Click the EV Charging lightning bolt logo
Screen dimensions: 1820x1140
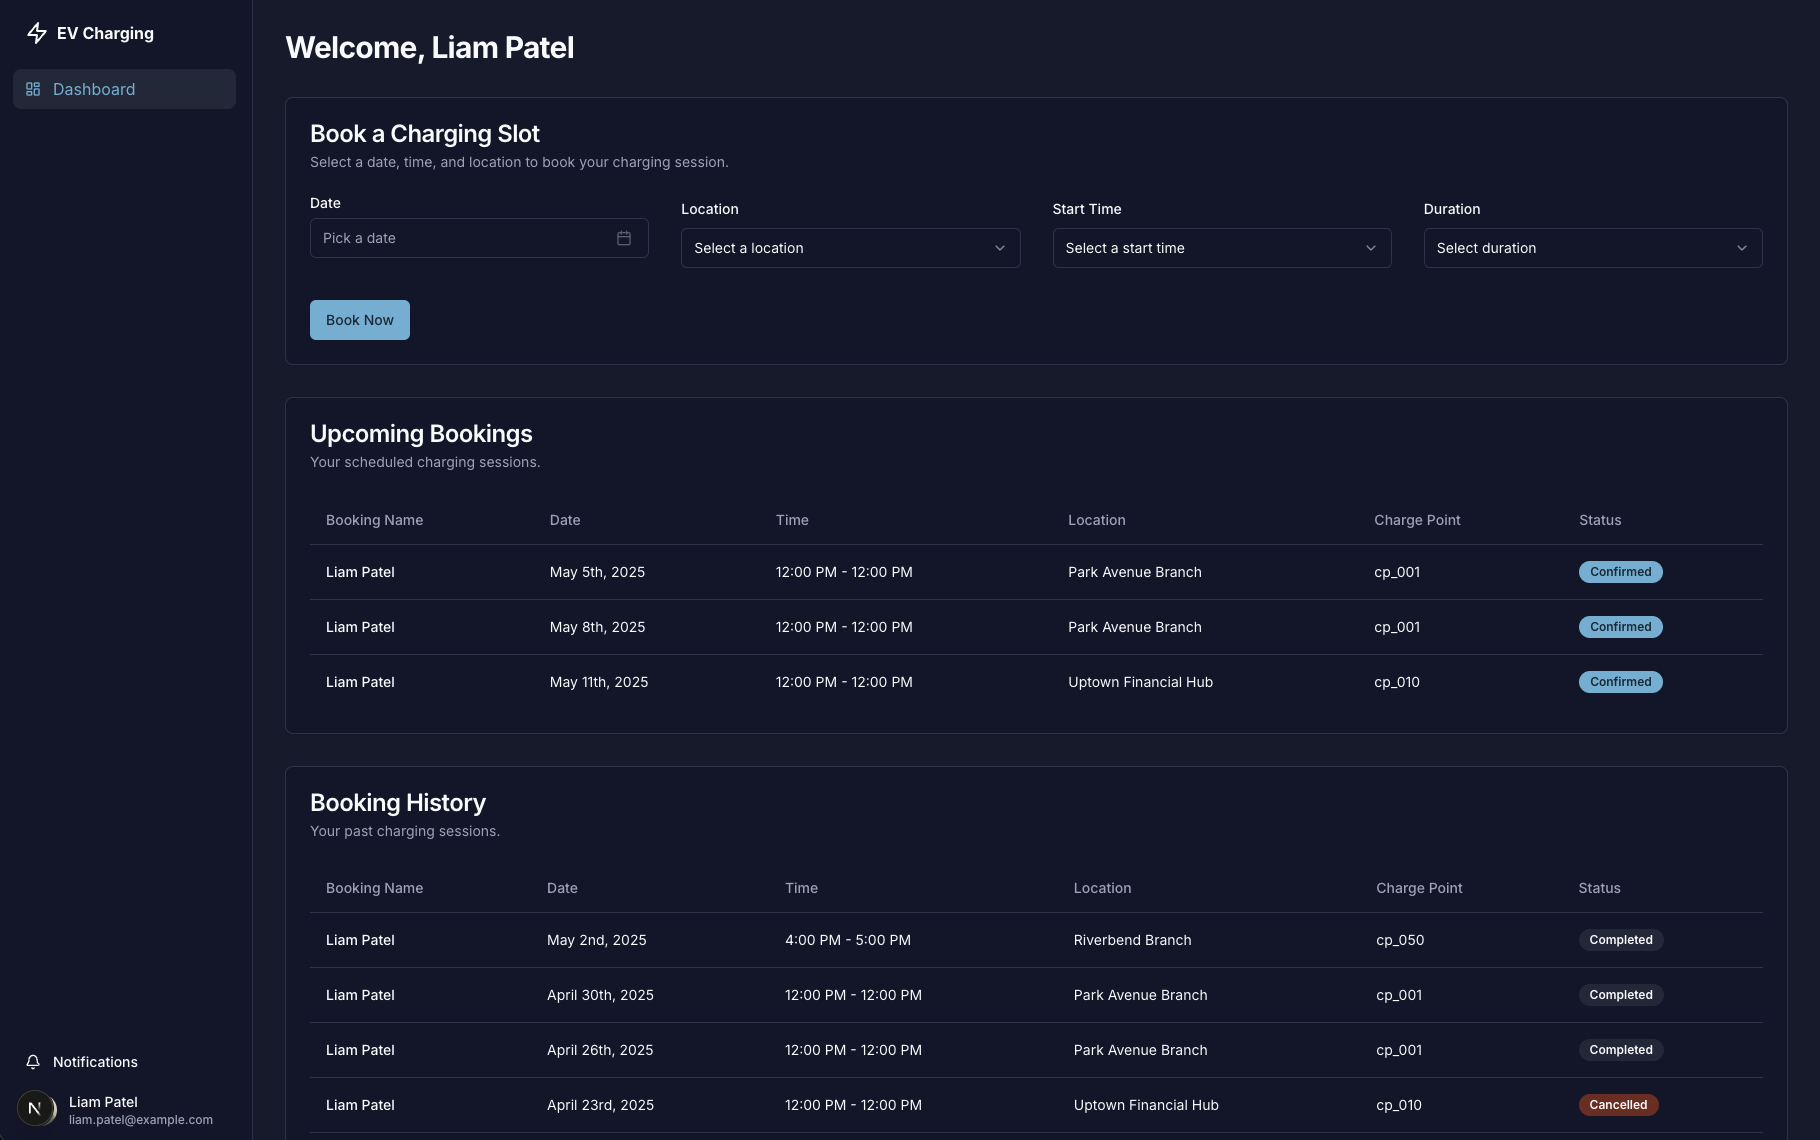[37, 33]
